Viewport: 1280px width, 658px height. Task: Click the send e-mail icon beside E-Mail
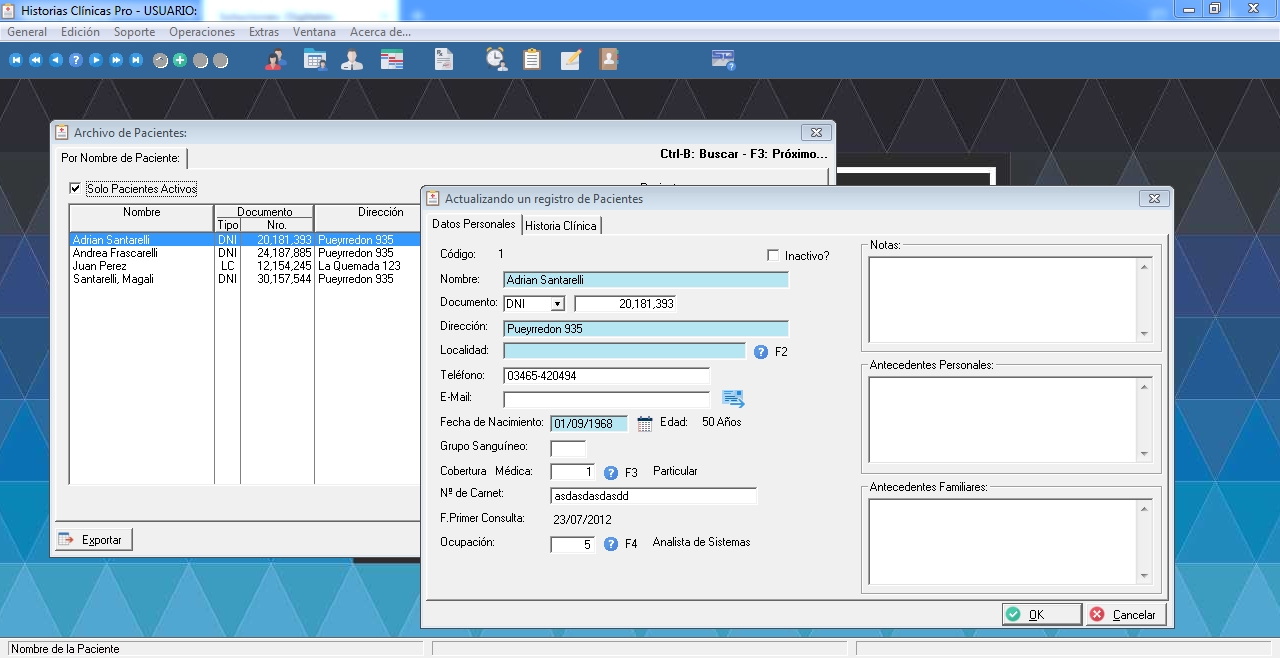coord(734,399)
